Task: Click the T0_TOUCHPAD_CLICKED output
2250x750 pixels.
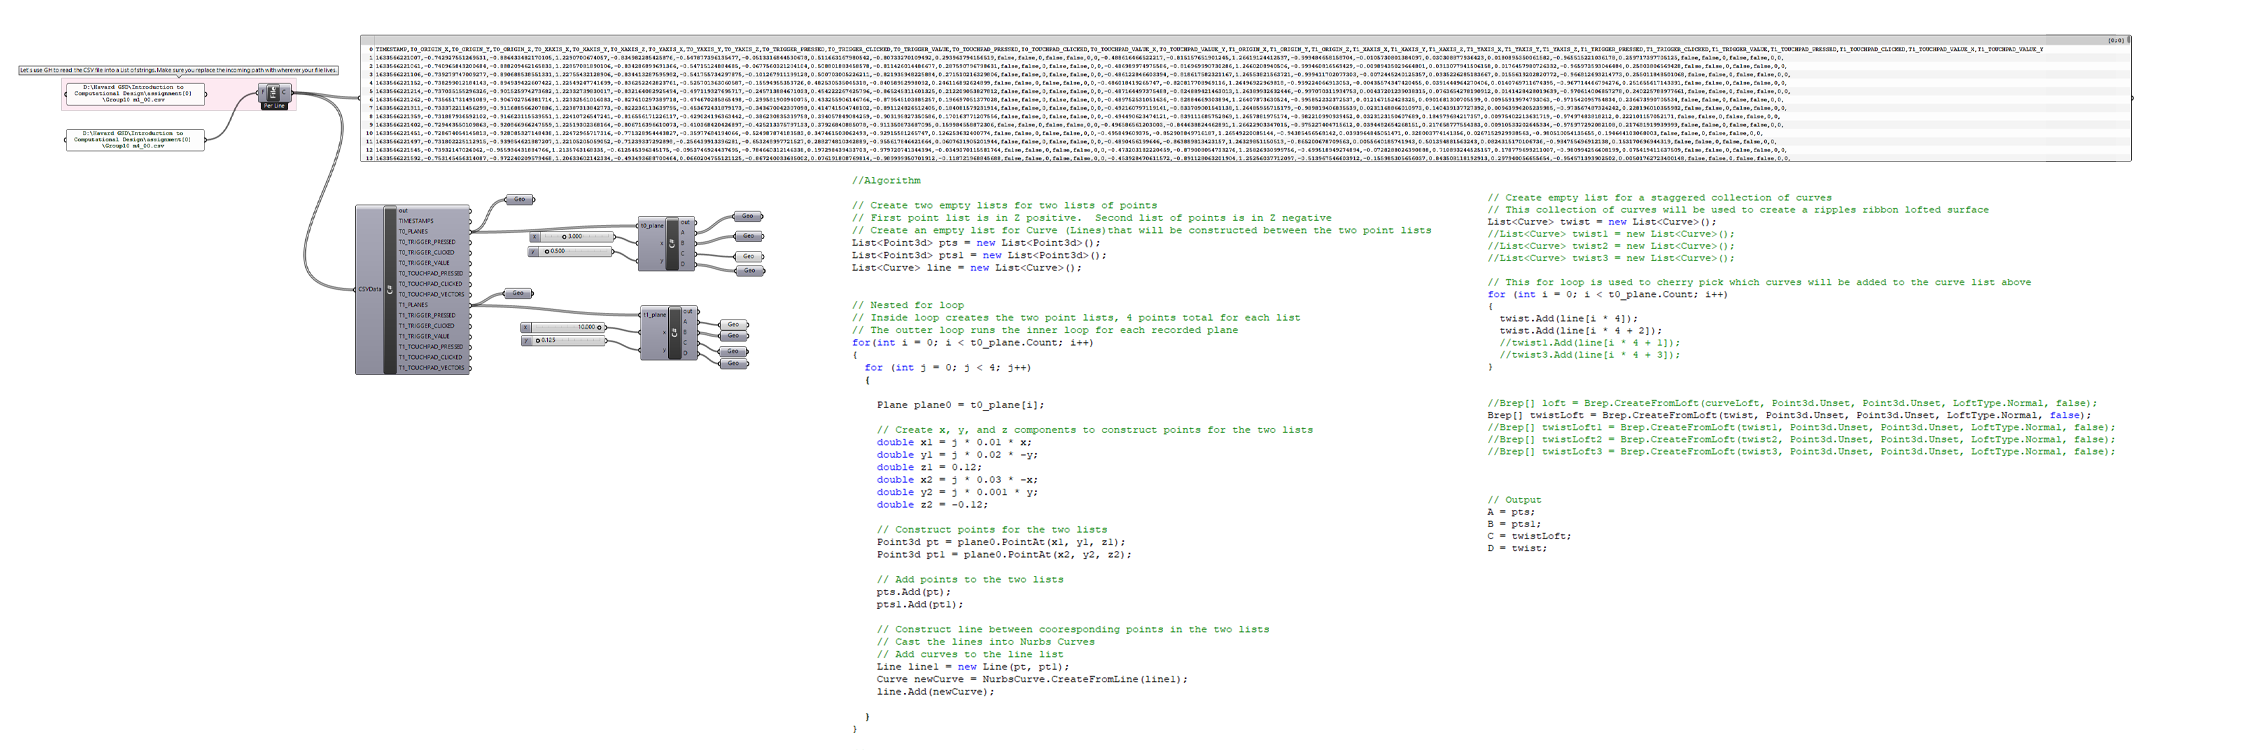Action: click(x=431, y=284)
